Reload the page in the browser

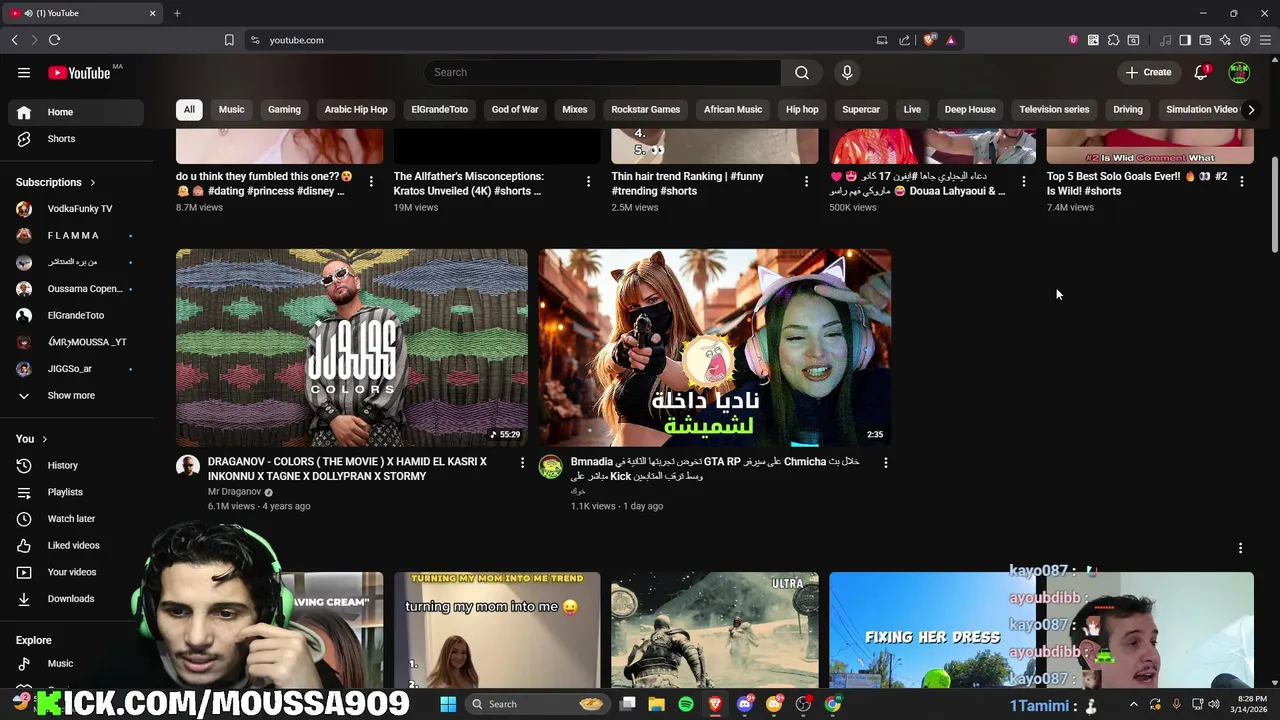(54, 40)
